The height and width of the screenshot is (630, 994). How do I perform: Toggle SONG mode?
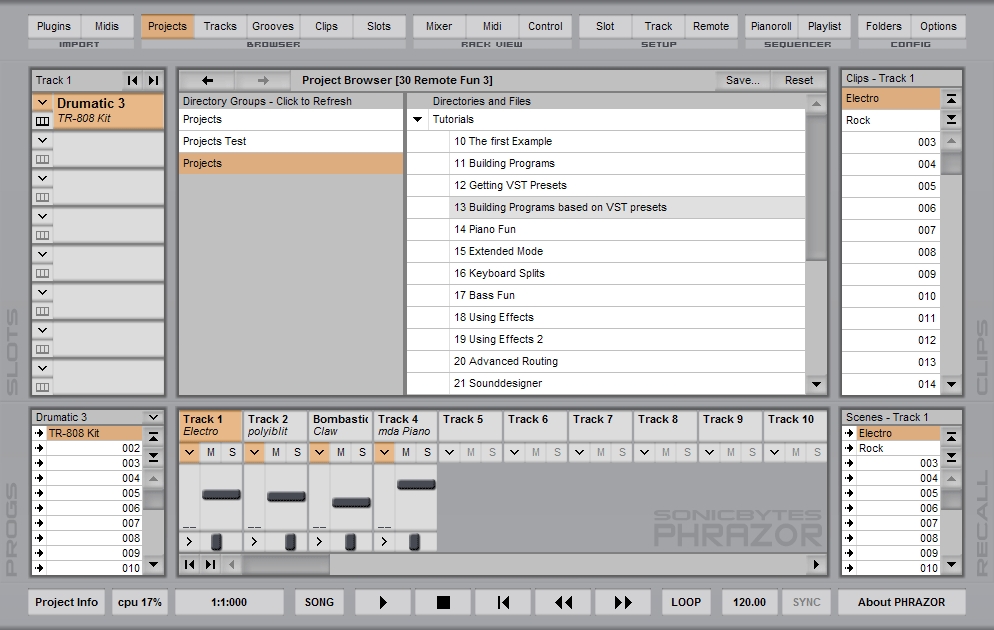[319, 602]
